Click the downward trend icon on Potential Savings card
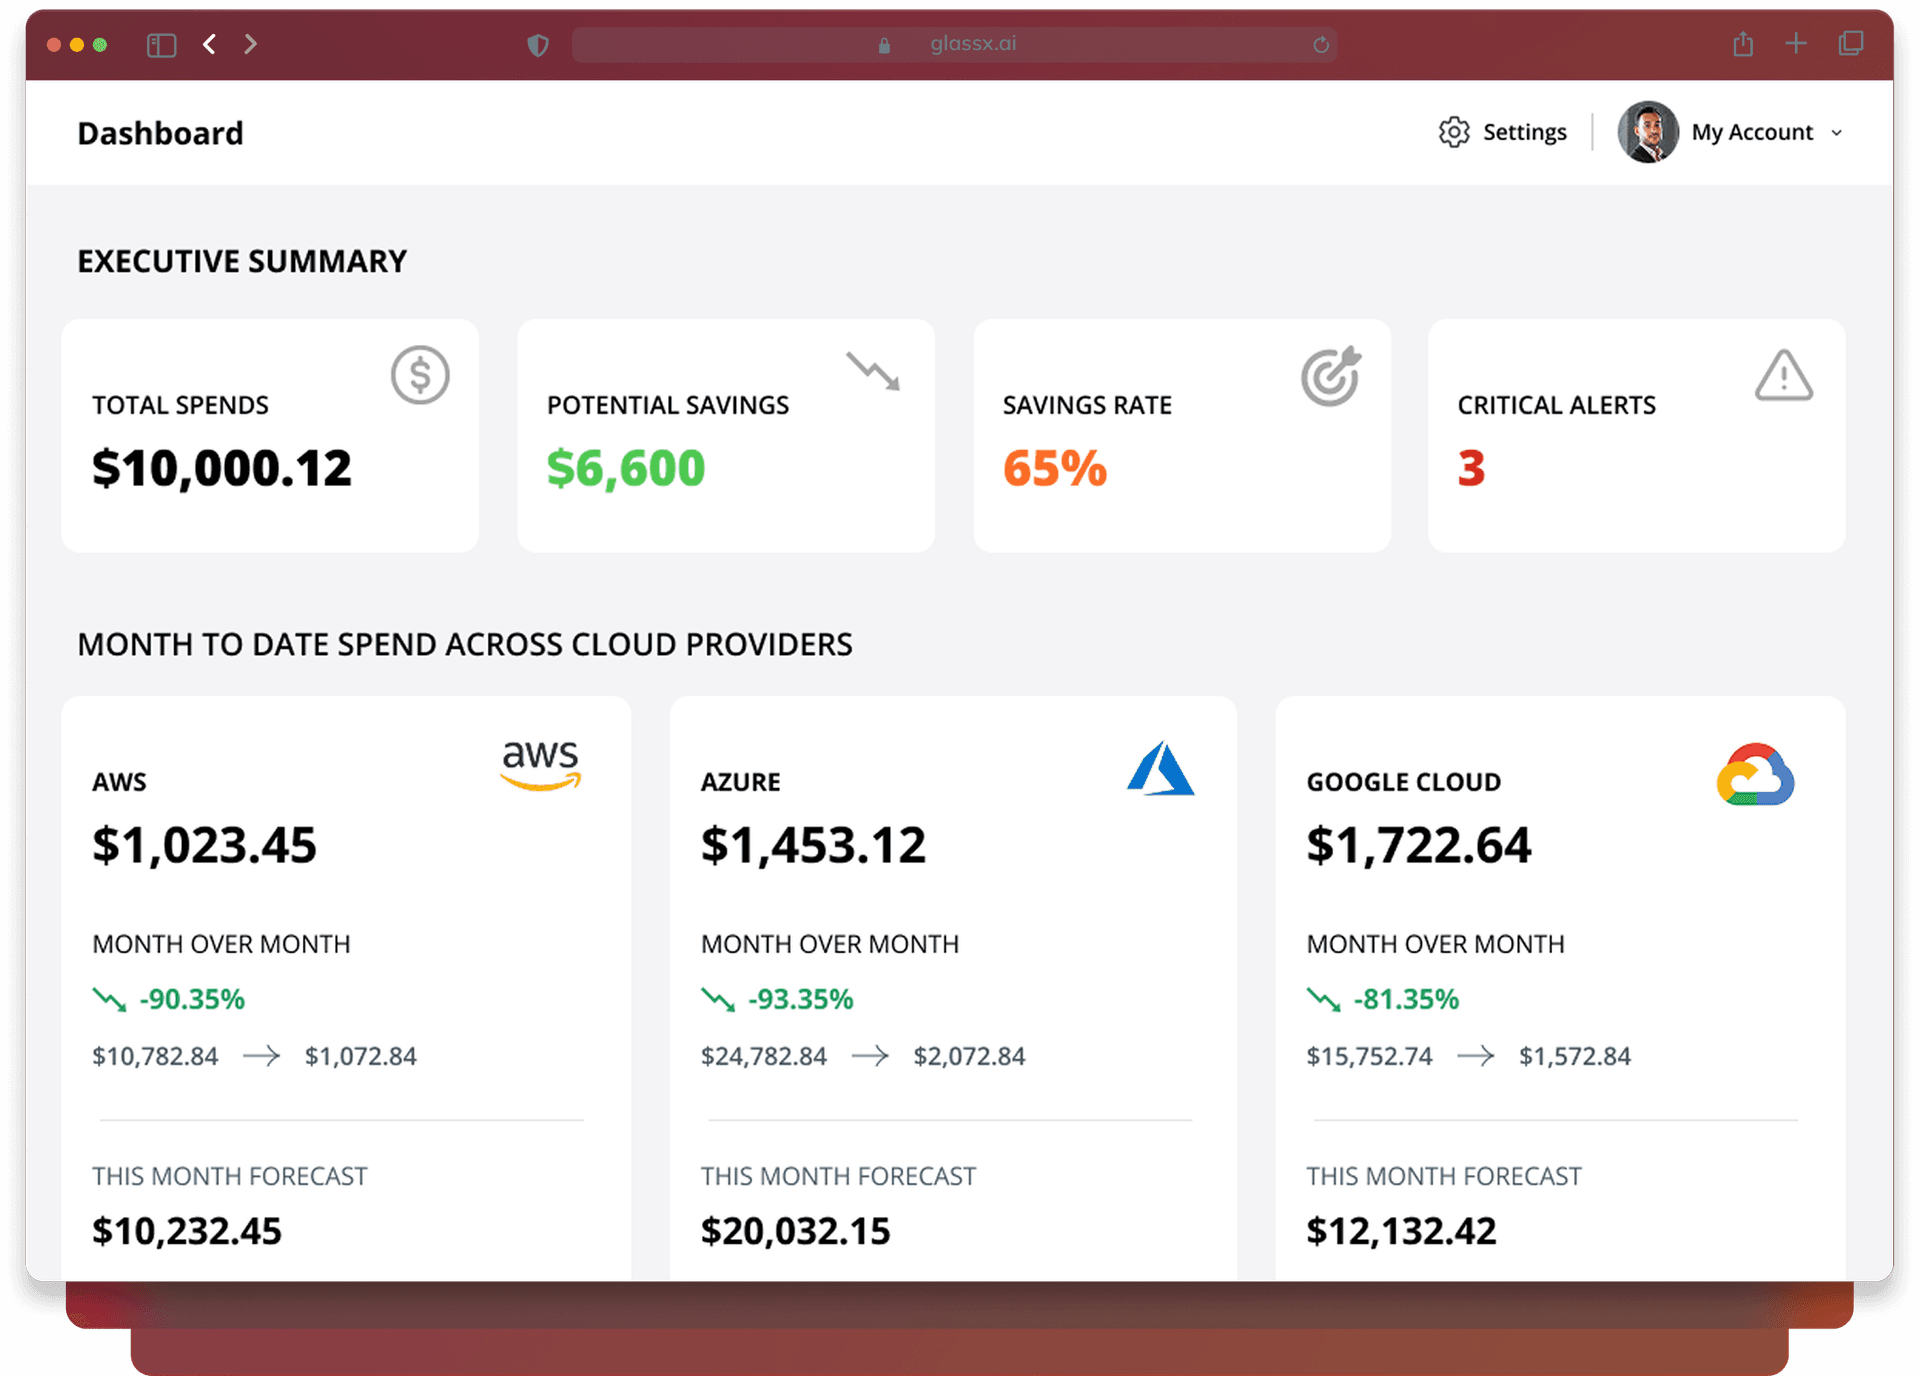 coord(873,371)
